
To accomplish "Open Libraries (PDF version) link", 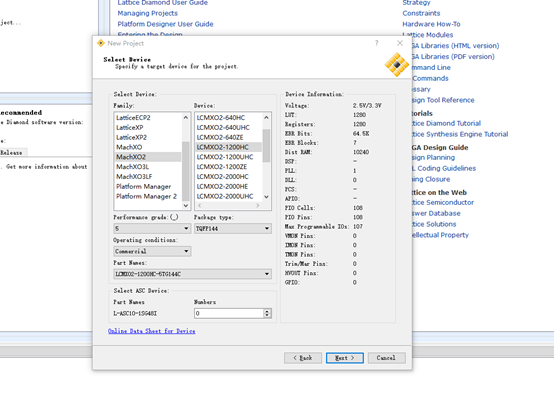I will (453, 57).
